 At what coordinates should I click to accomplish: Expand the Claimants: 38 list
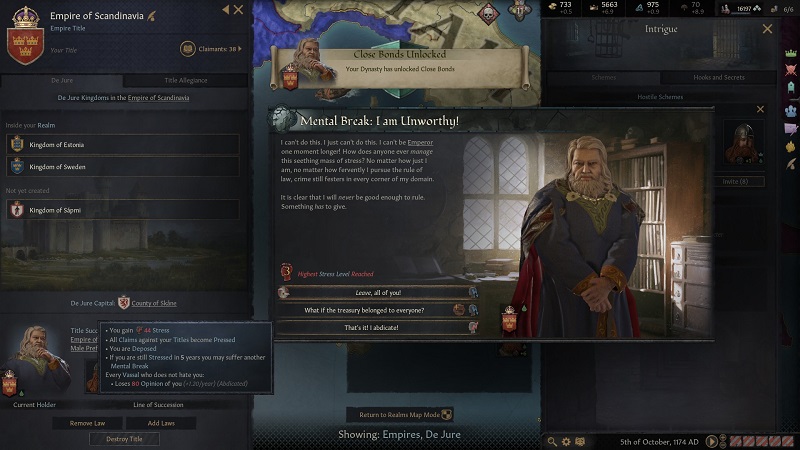[x=211, y=49]
